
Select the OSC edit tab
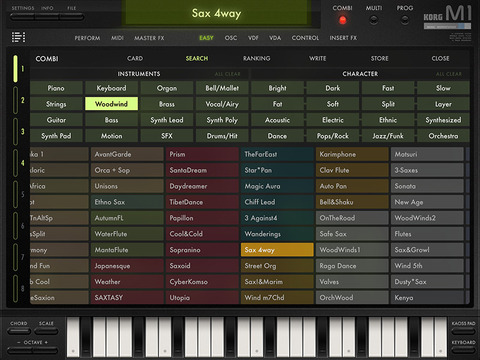coord(231,38)
